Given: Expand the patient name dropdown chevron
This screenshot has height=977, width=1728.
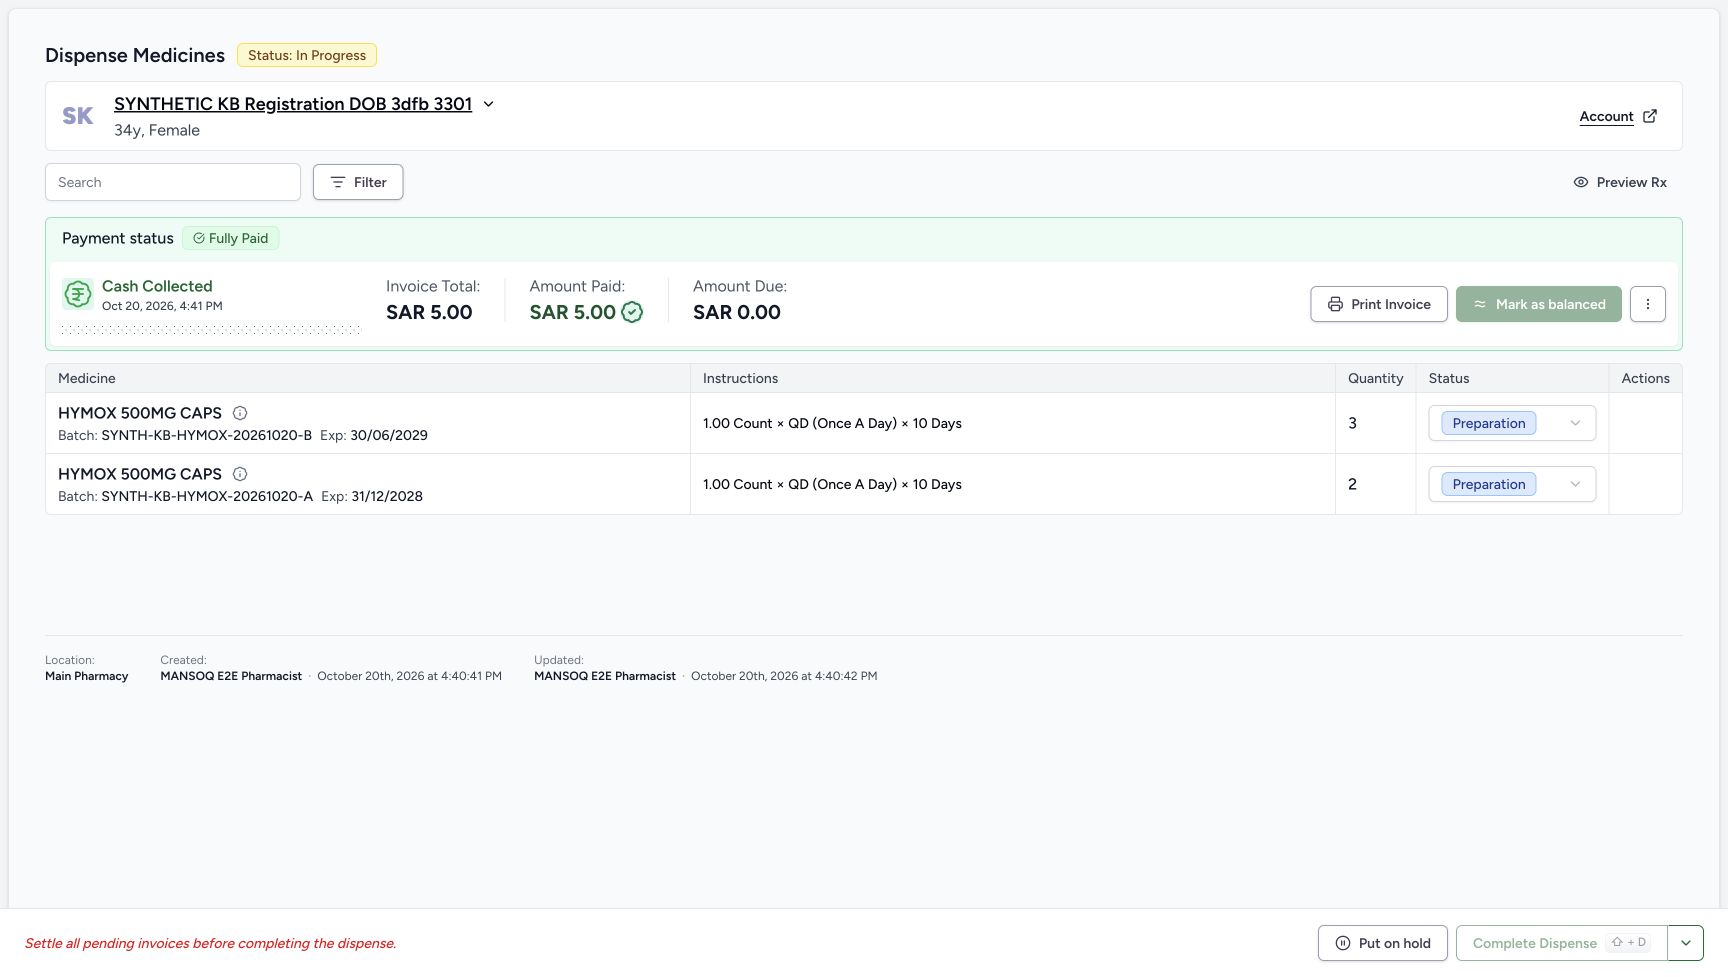Looking at the screenshot, I should pyautogui.click(x=489, y=104).
